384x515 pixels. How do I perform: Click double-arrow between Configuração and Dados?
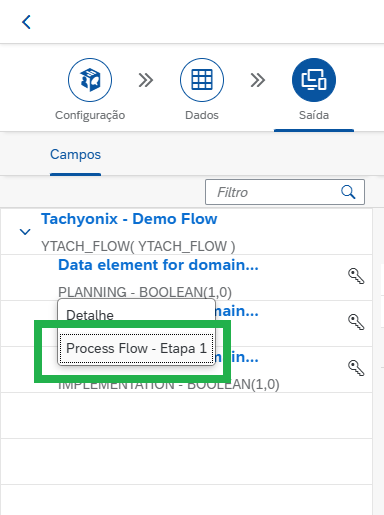[146, 80]
